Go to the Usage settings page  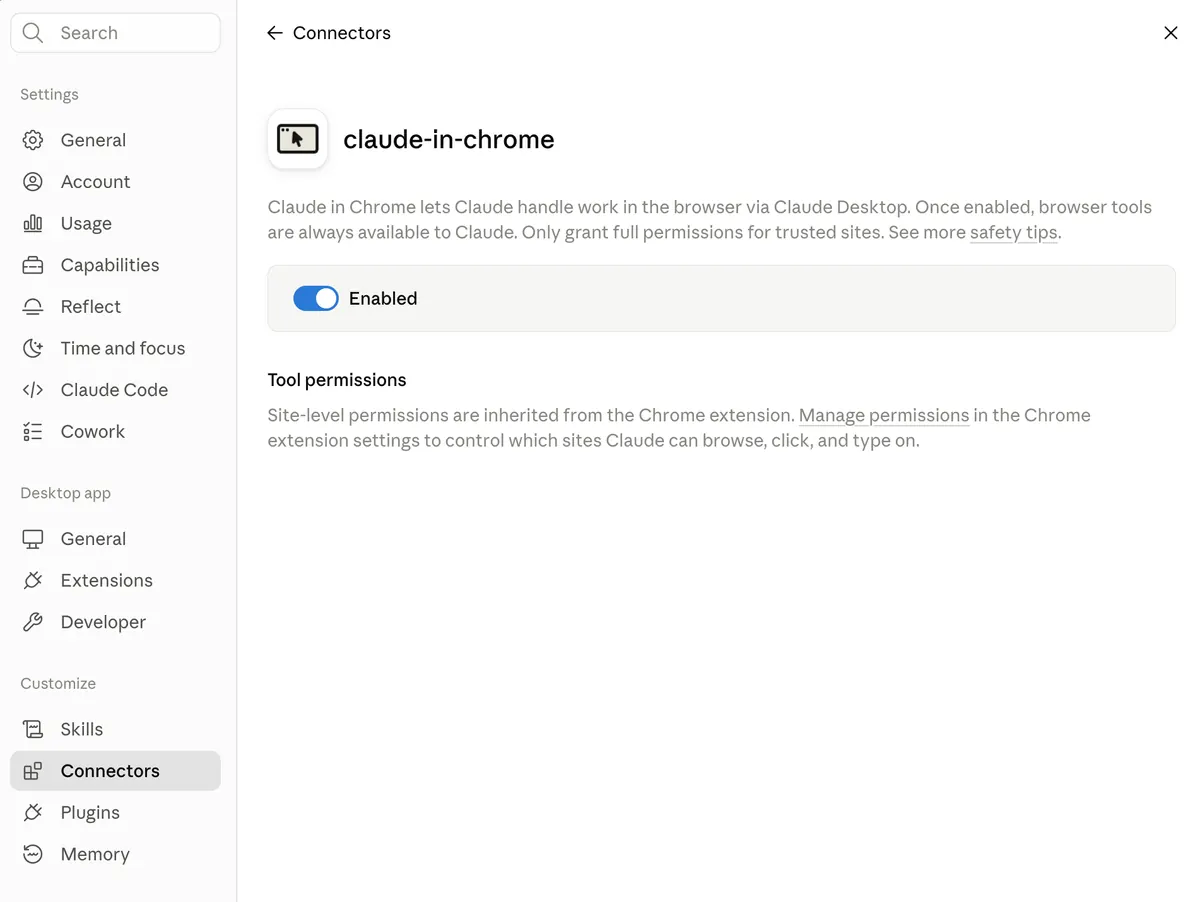pyautogui.click(x=115, y=223)
